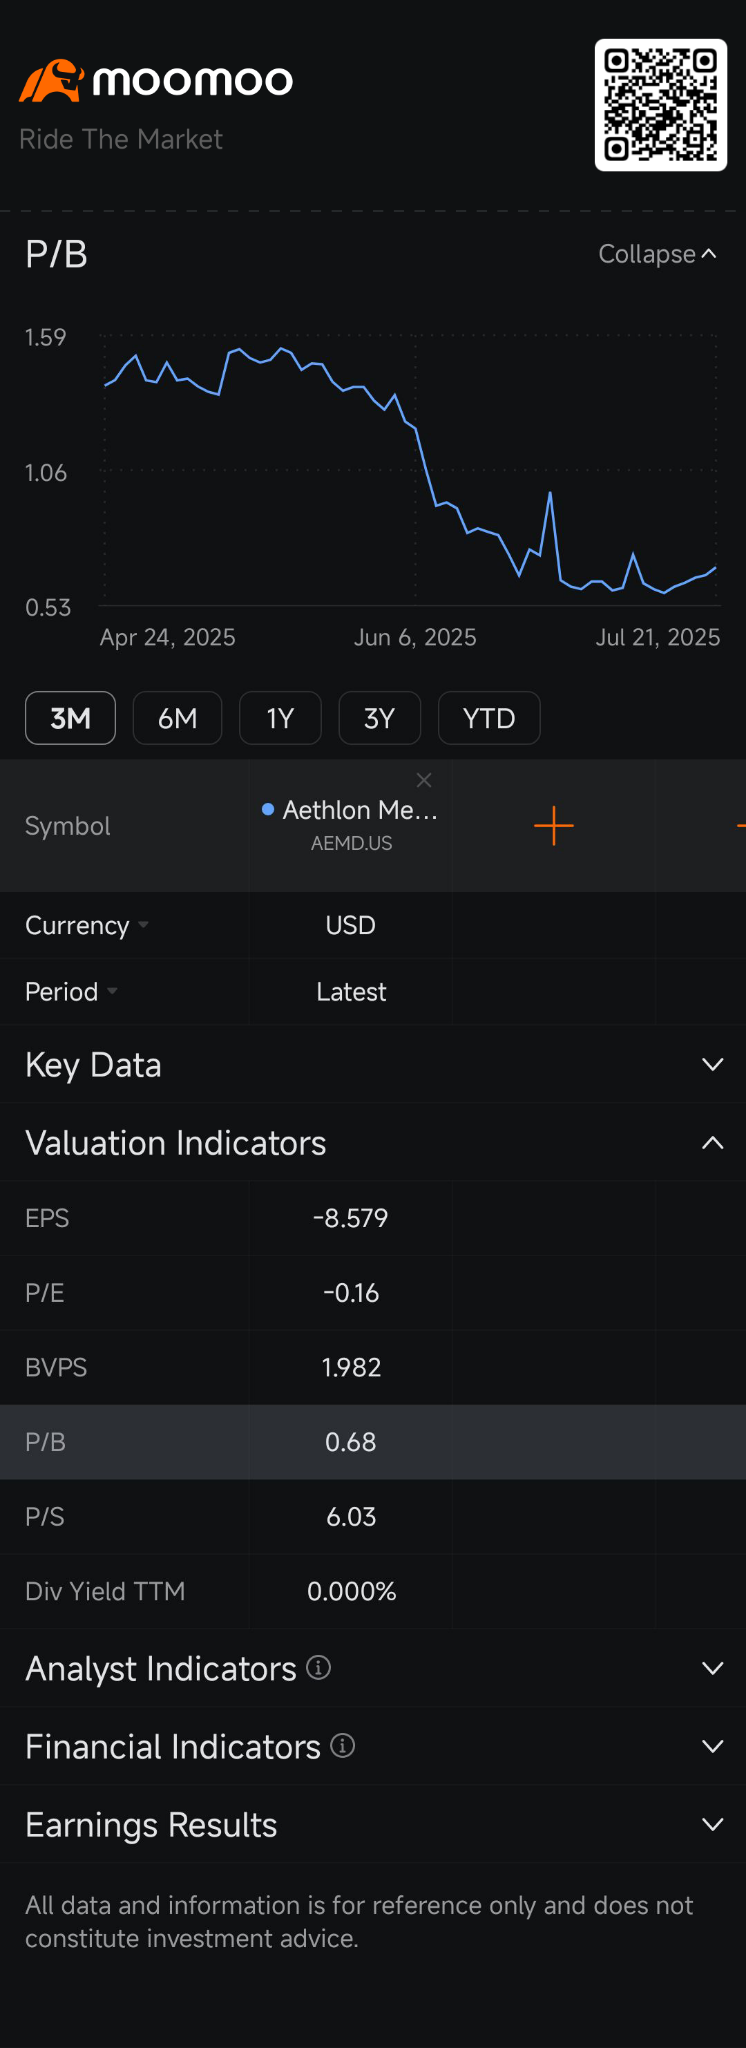Add a comparison symbol with orange plus
The width and height of the screenshot is (746, 2048).
[x=554, y=826]
